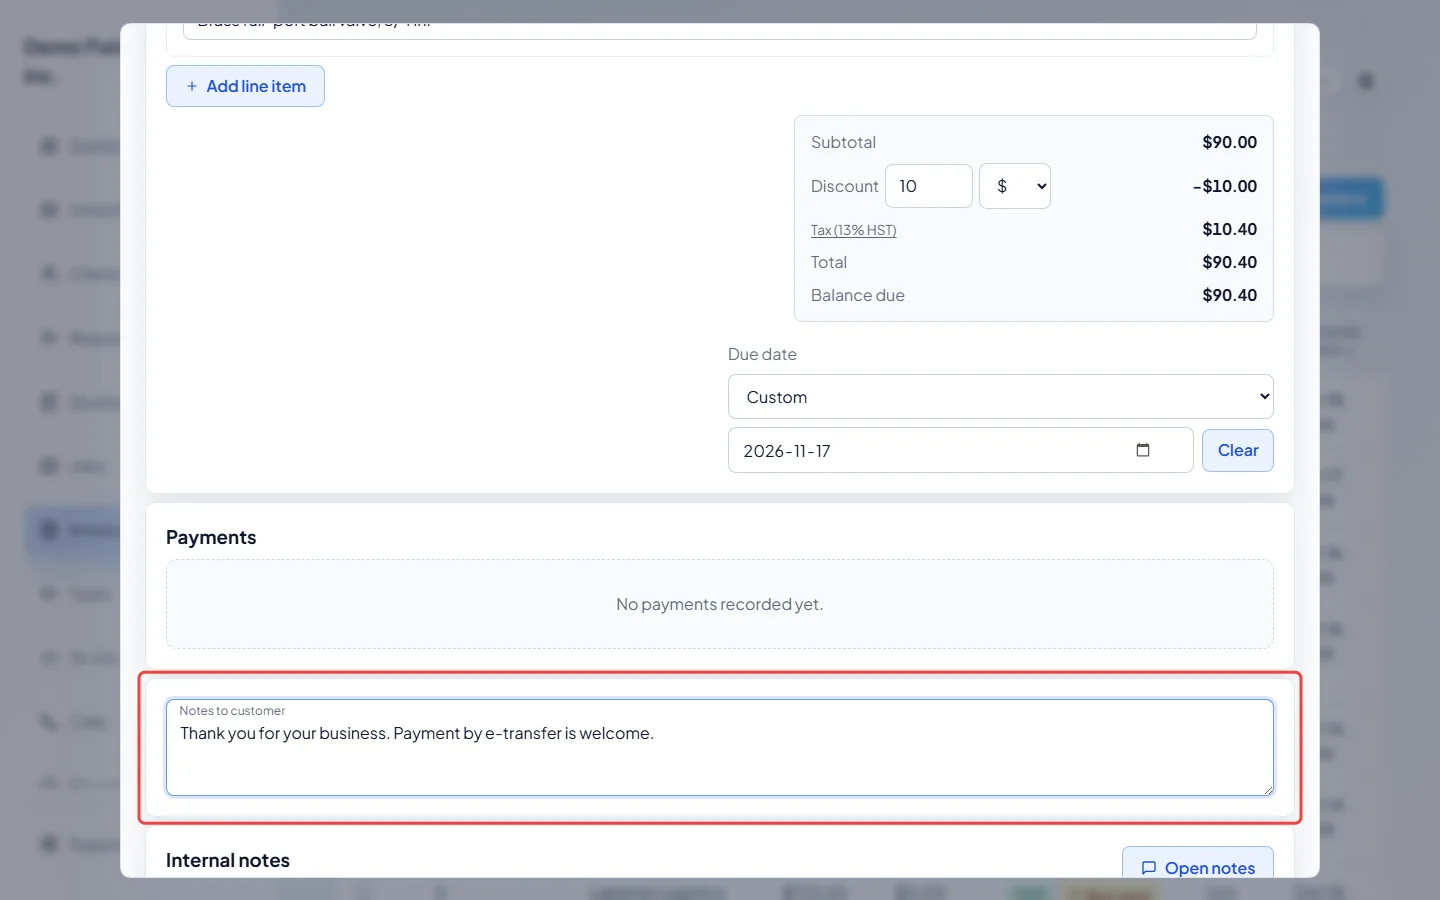The height and width of the screenshot is (900, 1440).
Task: Focus the Discount amount input field
Action: [928, 186]
